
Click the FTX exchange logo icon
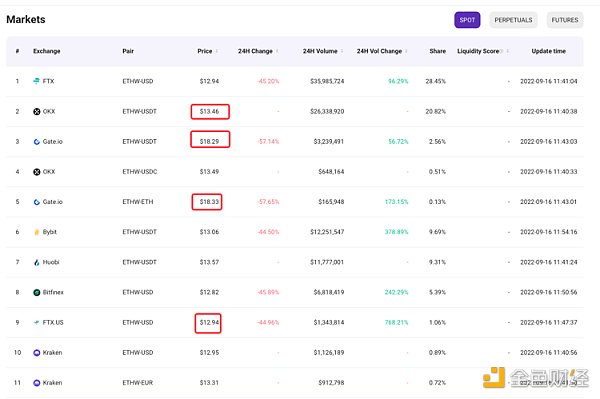[x=36, y=81]
